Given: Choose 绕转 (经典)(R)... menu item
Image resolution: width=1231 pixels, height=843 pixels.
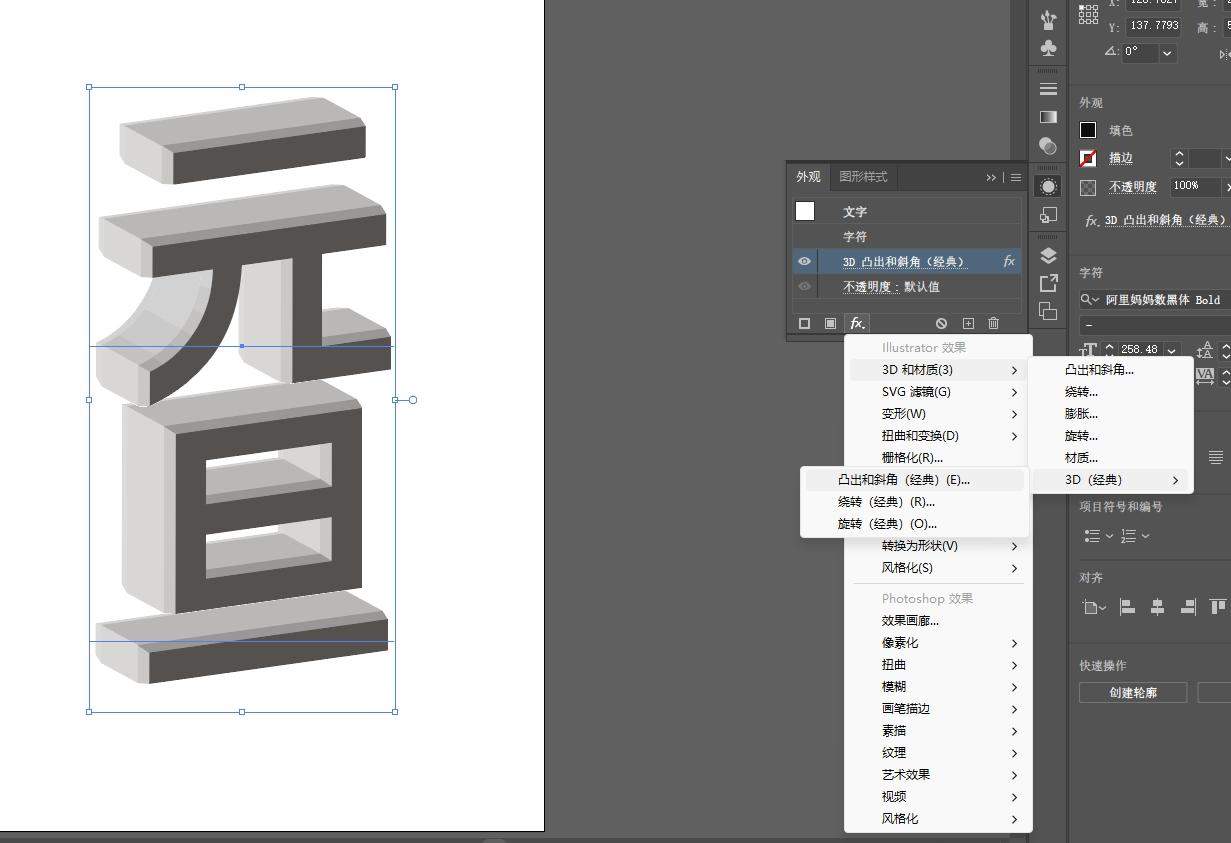Looking at the screenshot, I should pyautogui.click(x=915, y=502).
